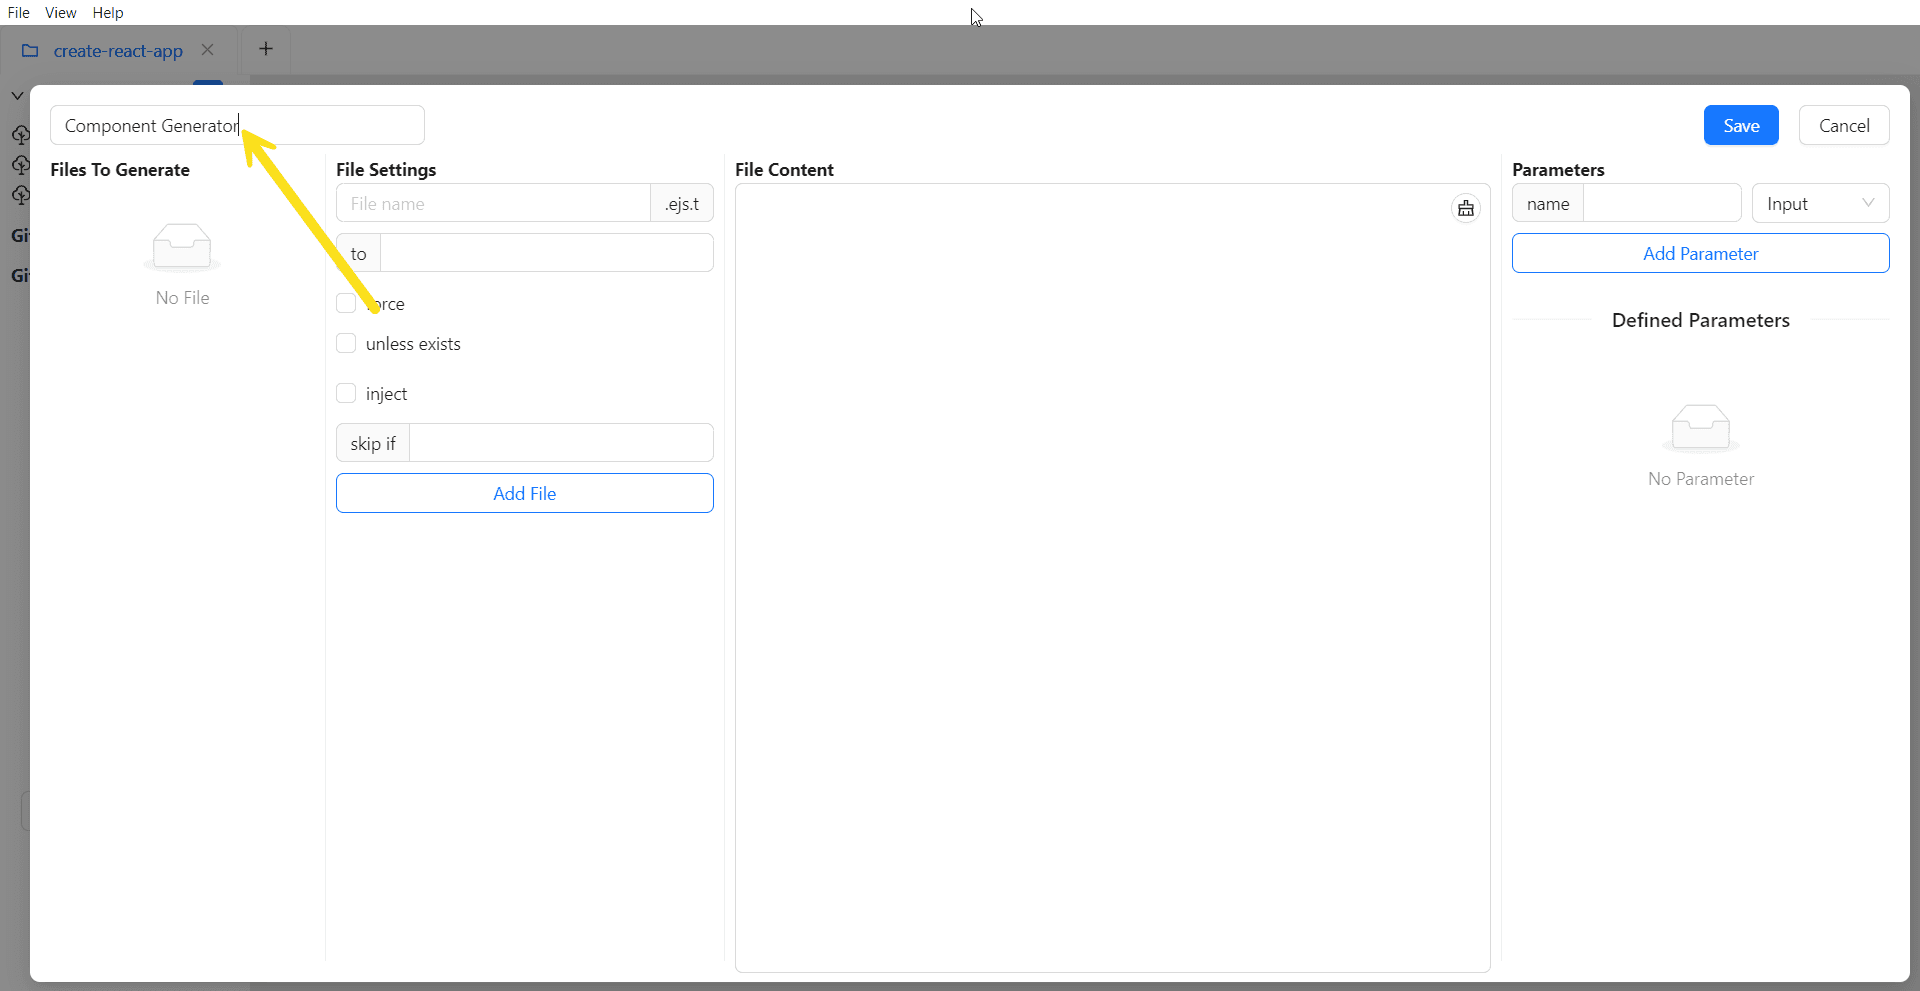
Task: Open the Input parameter type dropdown
Action: [1819, 204]
